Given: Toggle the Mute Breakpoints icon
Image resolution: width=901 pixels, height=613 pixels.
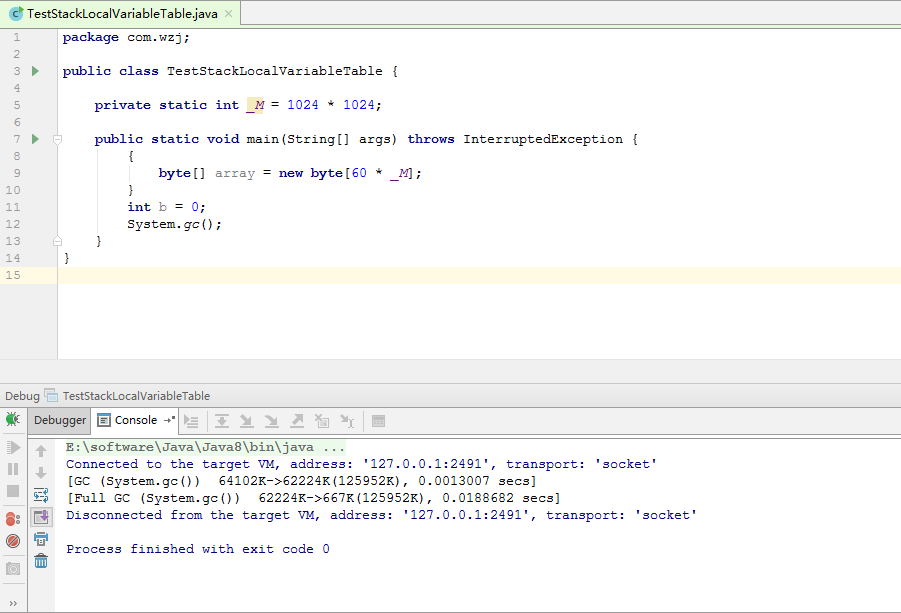Looking at the screenshot, I should 13,541.
